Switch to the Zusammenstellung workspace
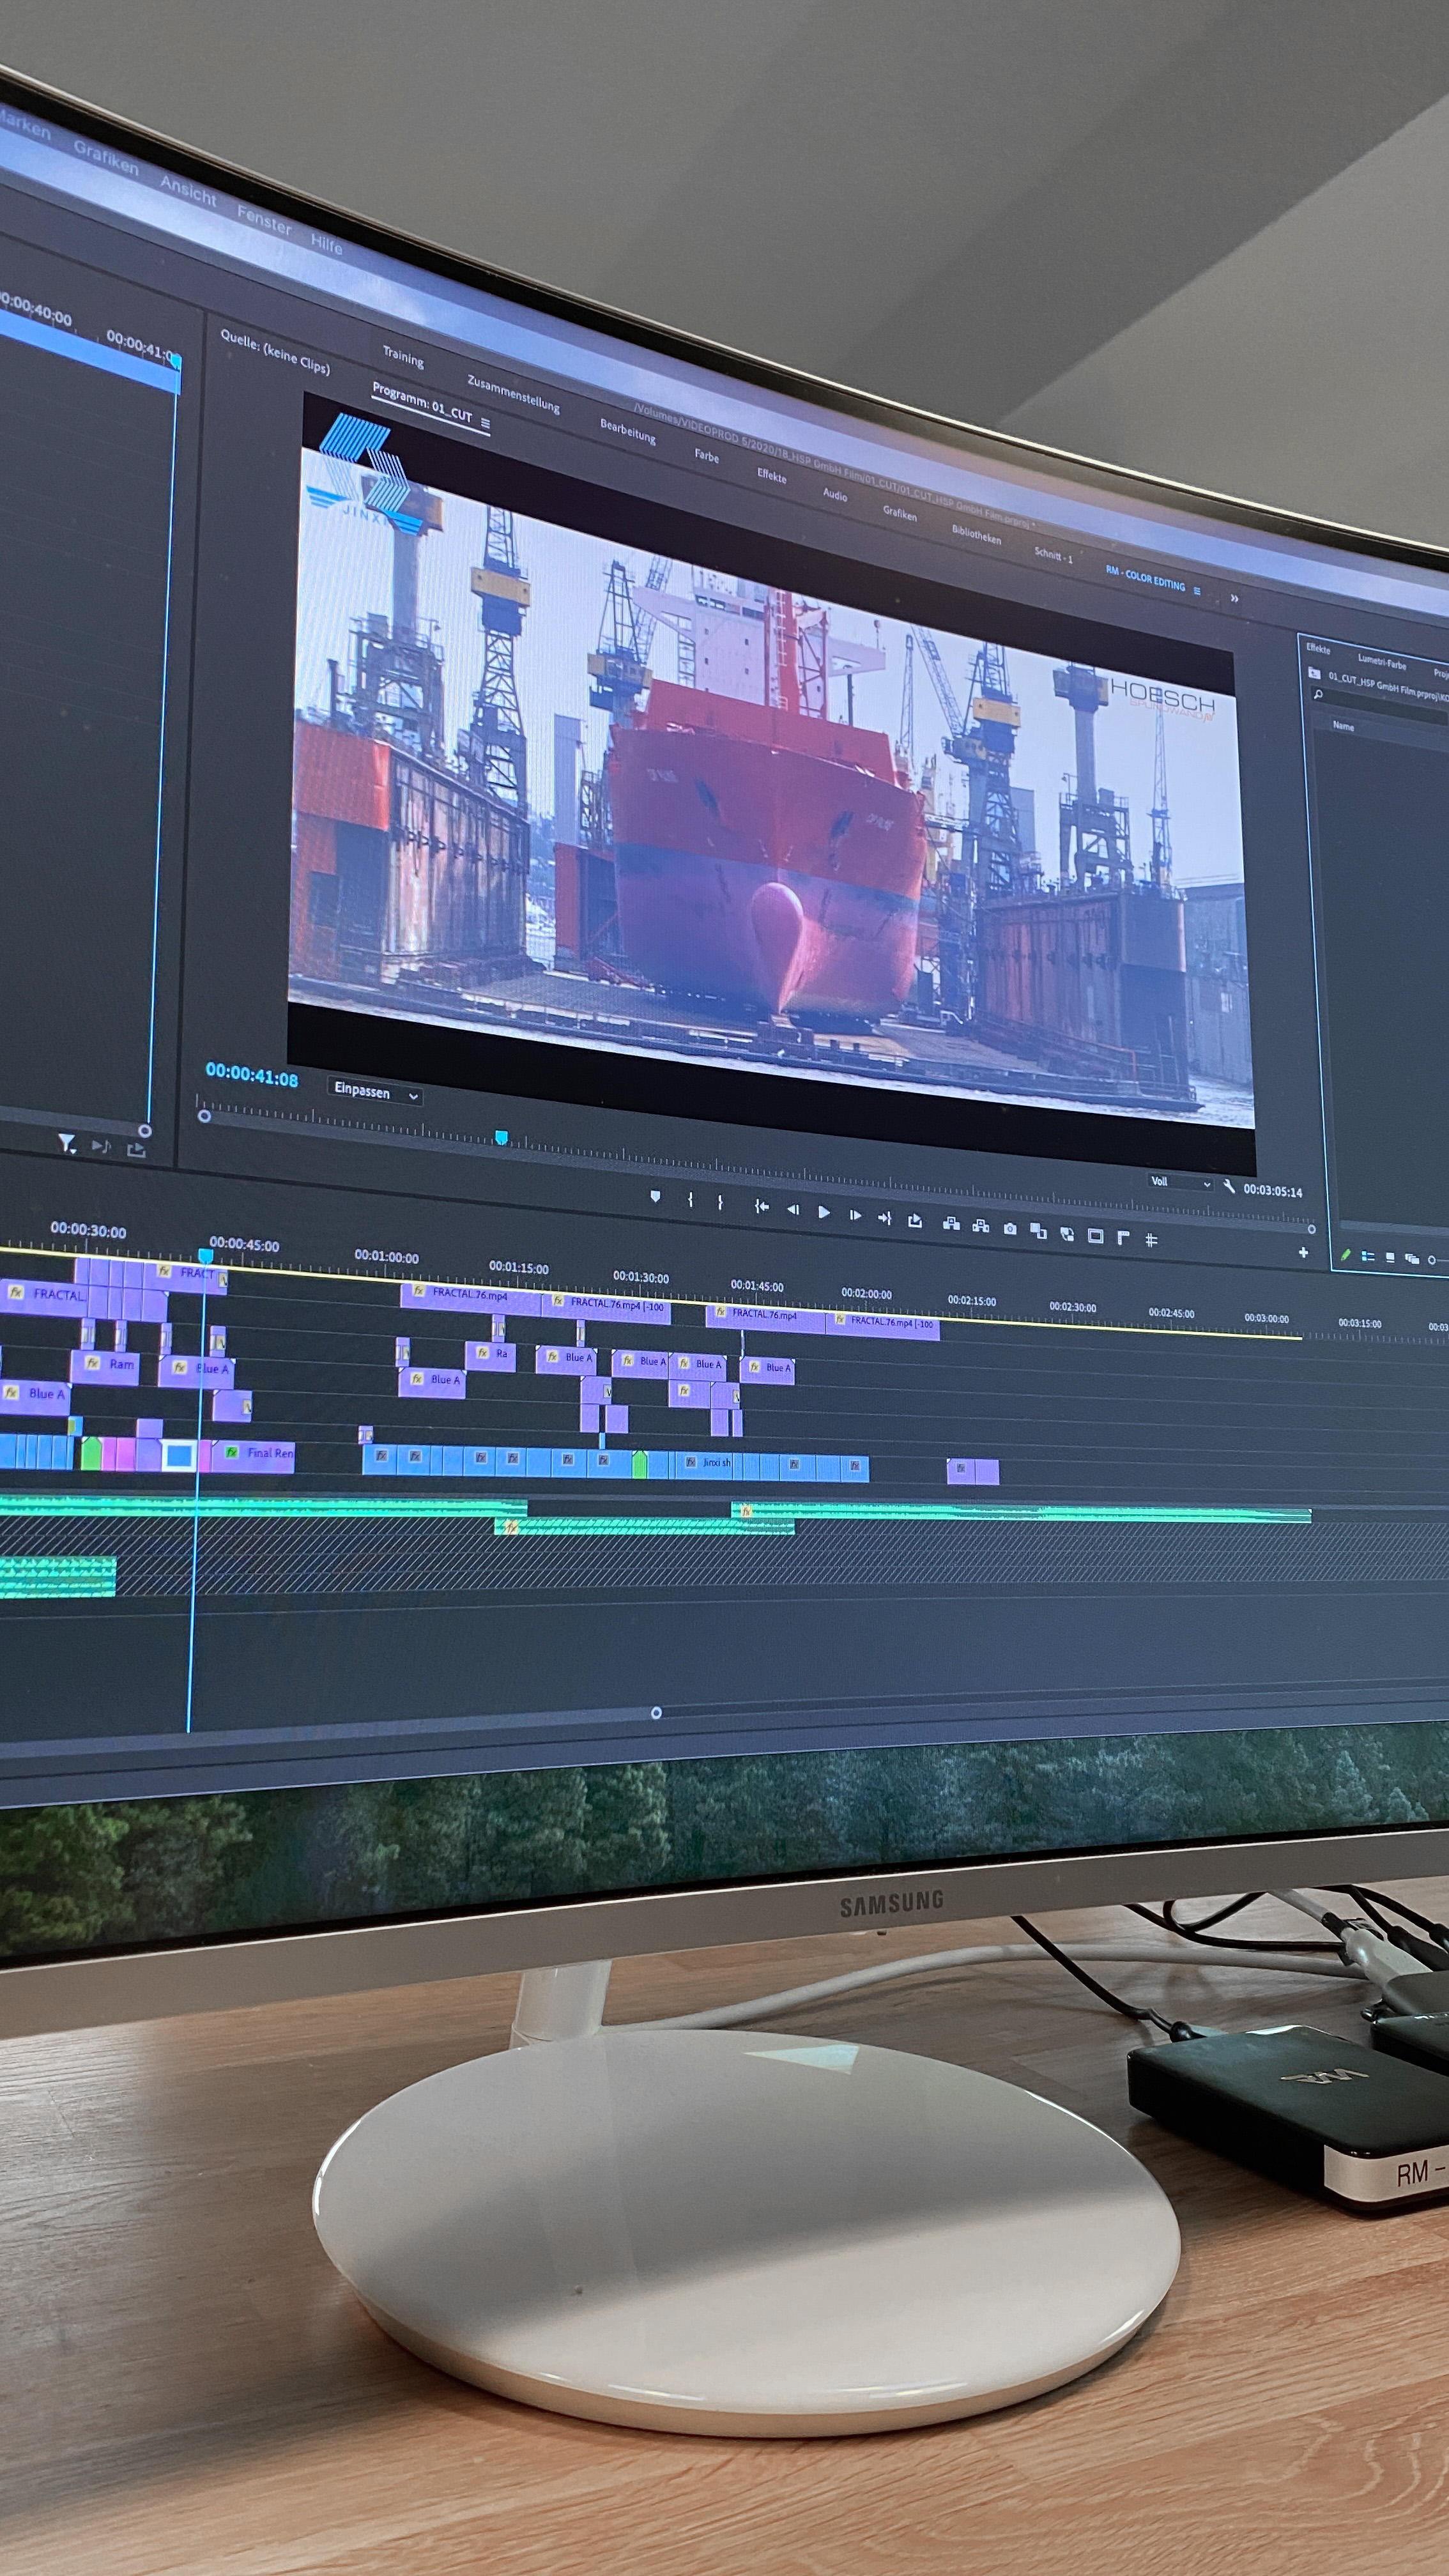 pos(514,394)
